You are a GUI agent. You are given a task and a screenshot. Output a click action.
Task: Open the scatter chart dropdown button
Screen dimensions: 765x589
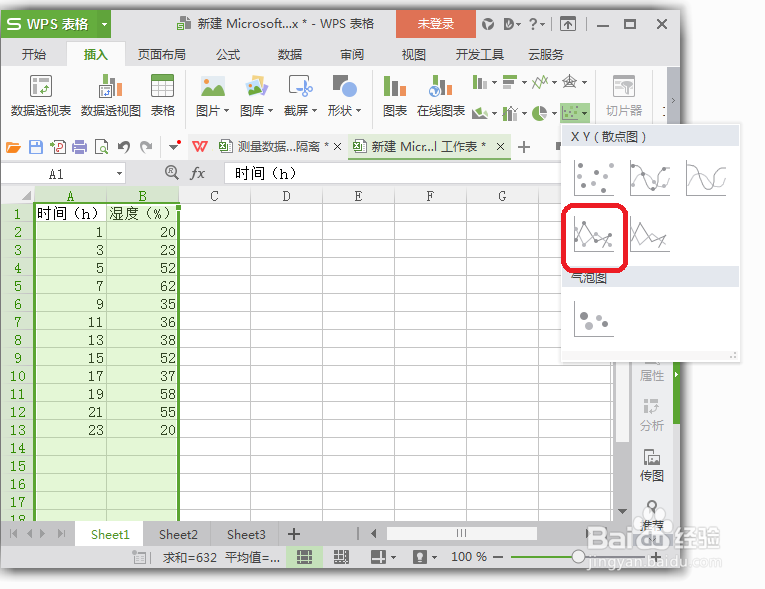[x=575, y=114]
